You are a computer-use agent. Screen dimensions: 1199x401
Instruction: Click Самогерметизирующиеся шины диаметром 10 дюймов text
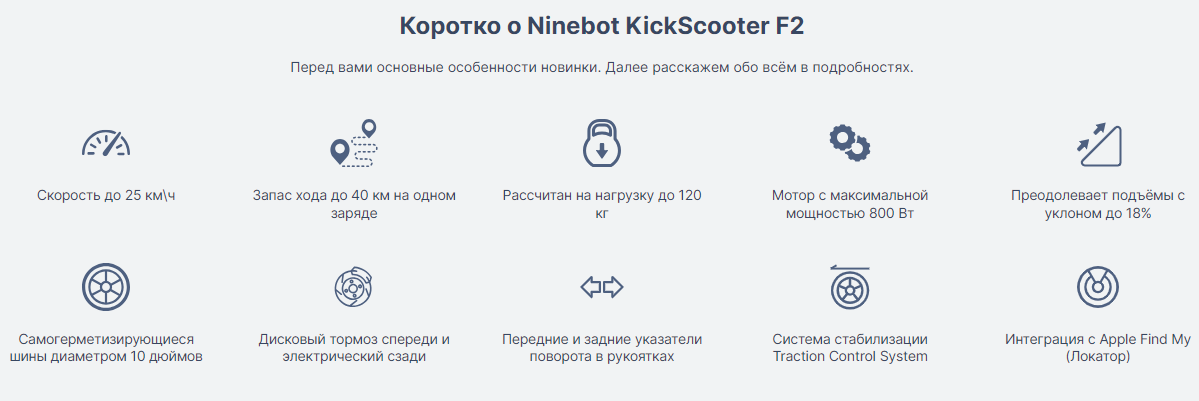tap(106, 348)
